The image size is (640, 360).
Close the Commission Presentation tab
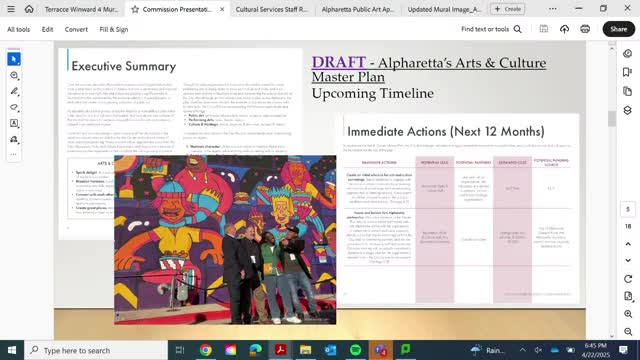pyautogui.click(x=222, y=9)
